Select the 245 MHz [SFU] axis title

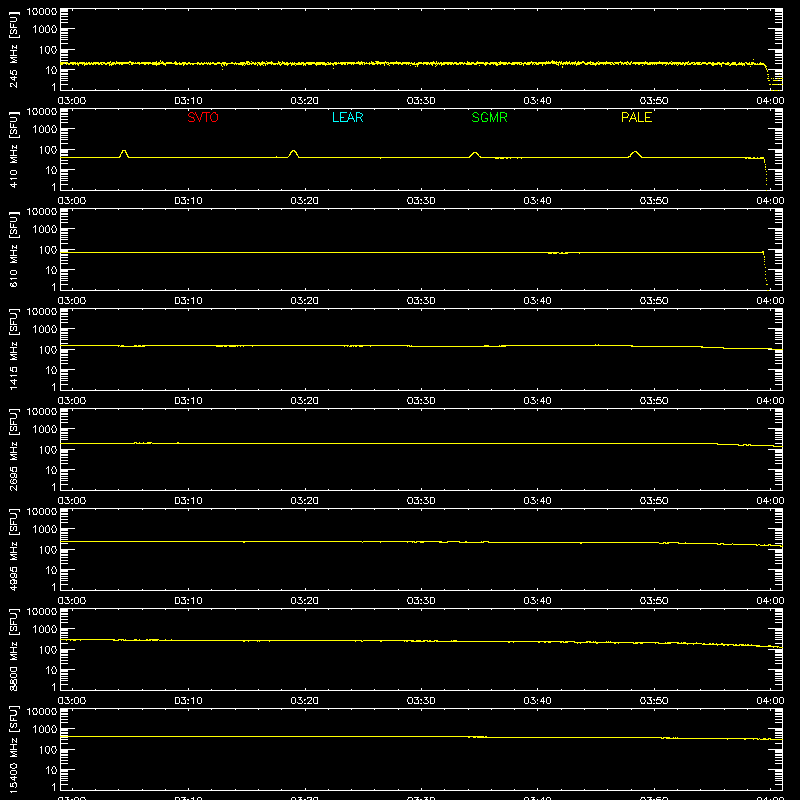pos(13,49)
